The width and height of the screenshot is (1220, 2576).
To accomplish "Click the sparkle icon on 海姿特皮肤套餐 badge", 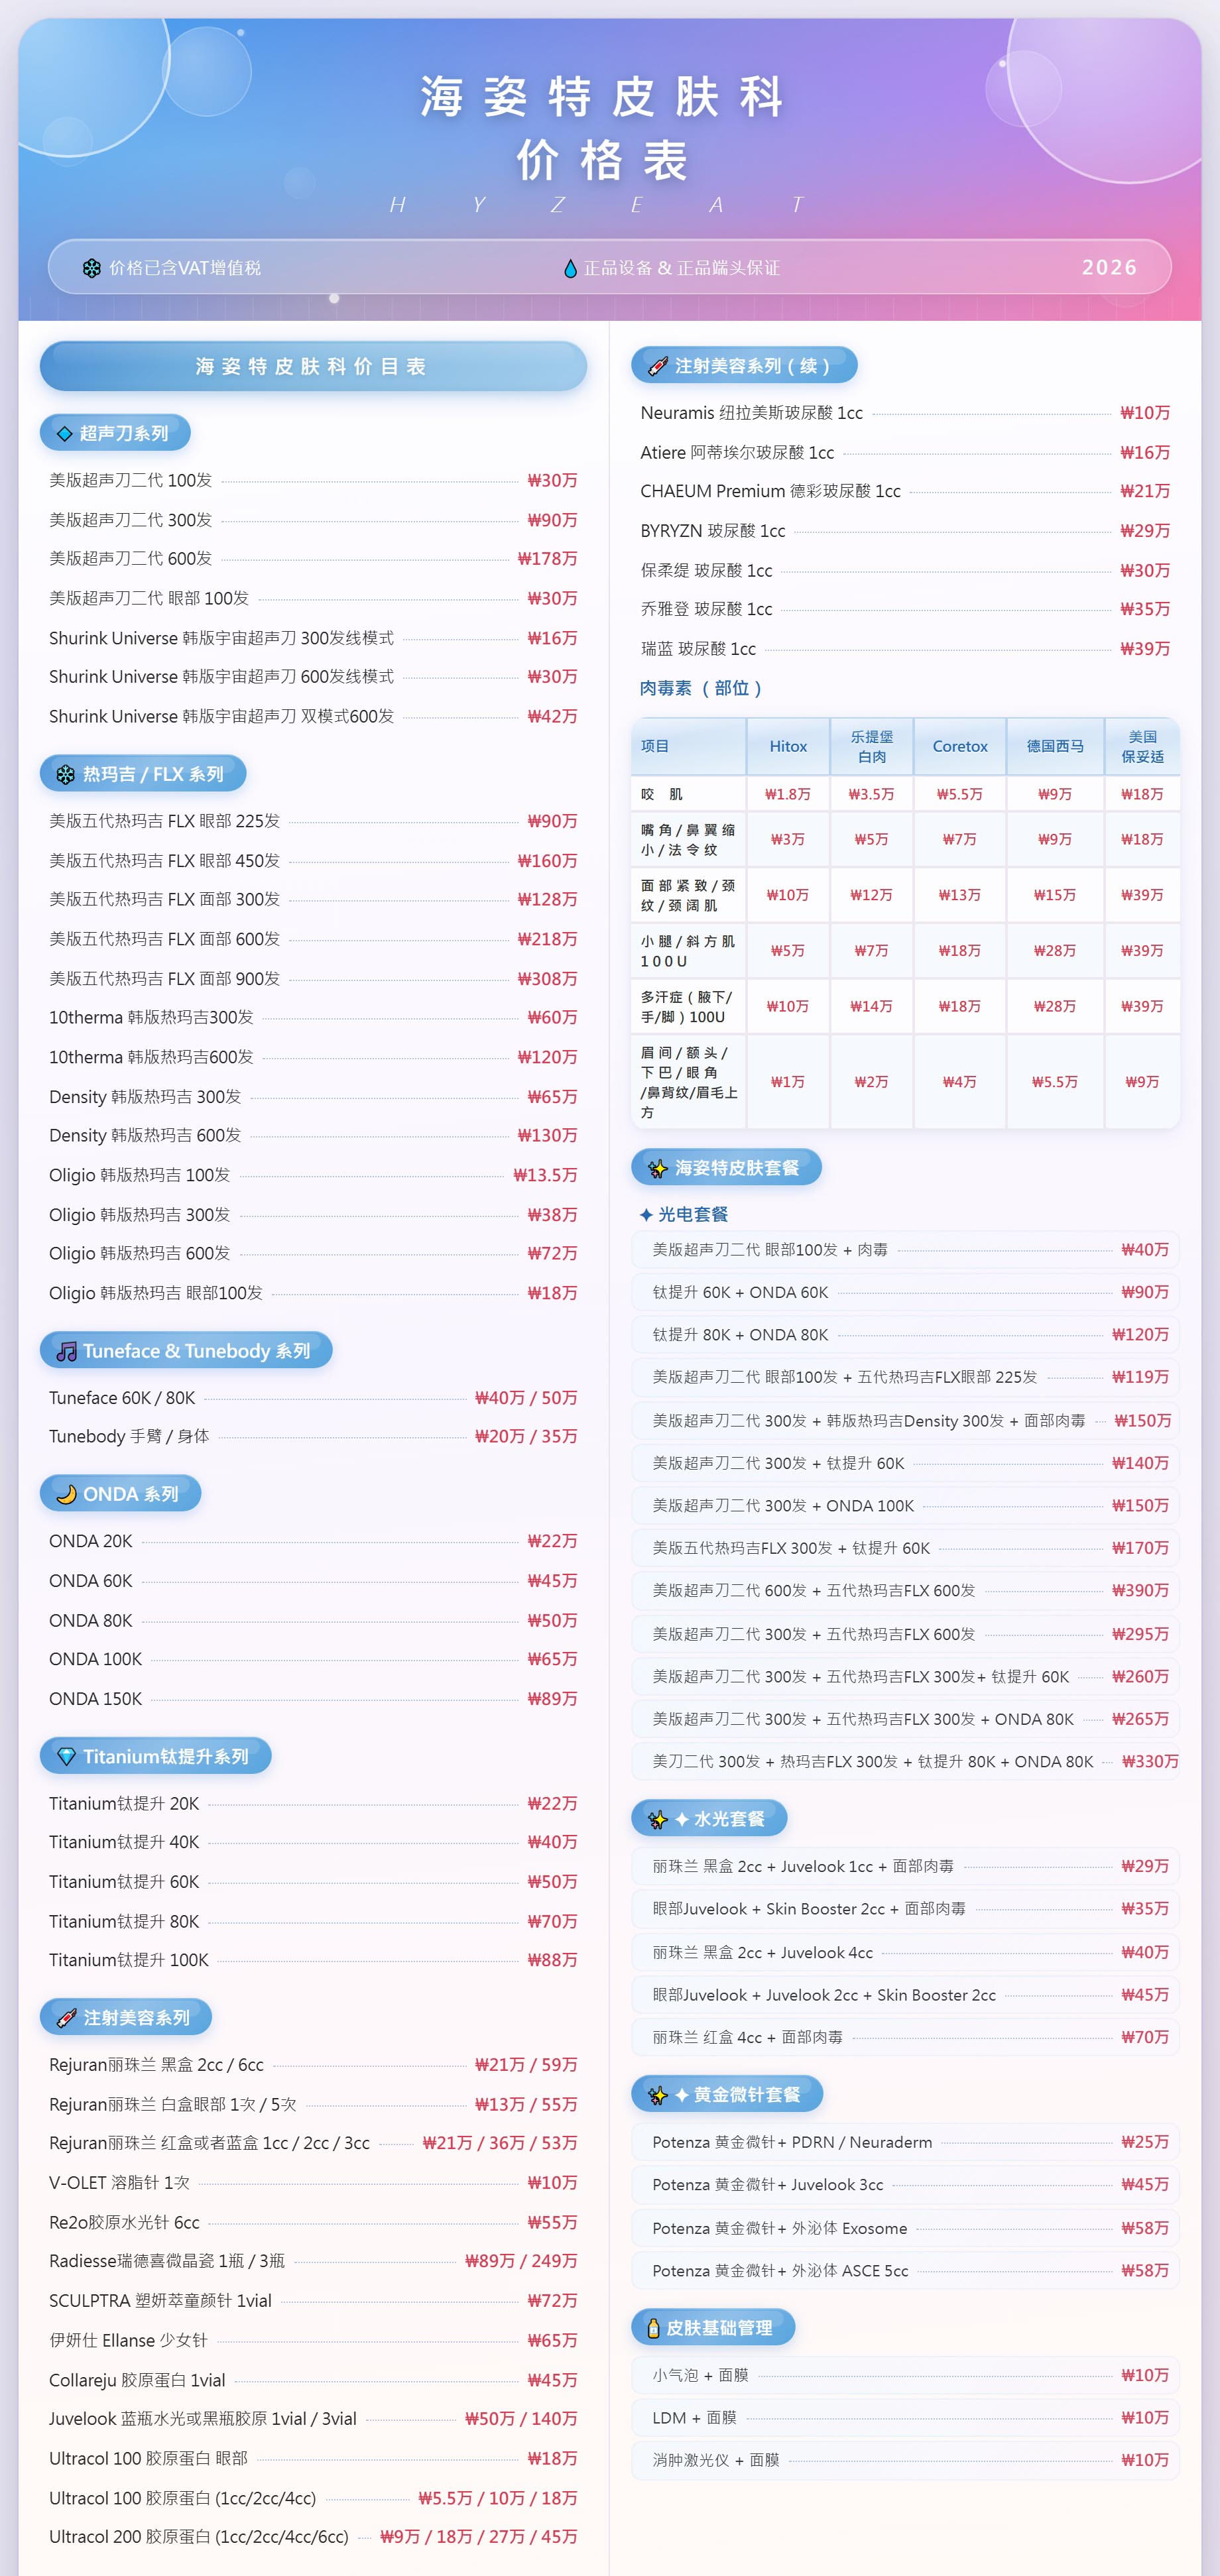I will [657, 1168].
